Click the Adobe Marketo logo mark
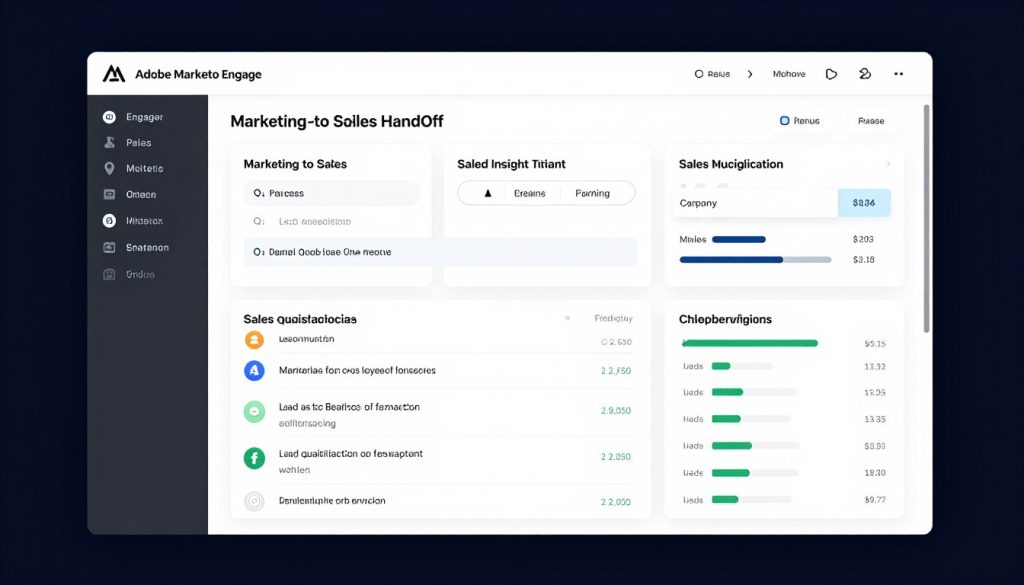This screenshot has height=585, width=1024. click(x=114, y=73)
